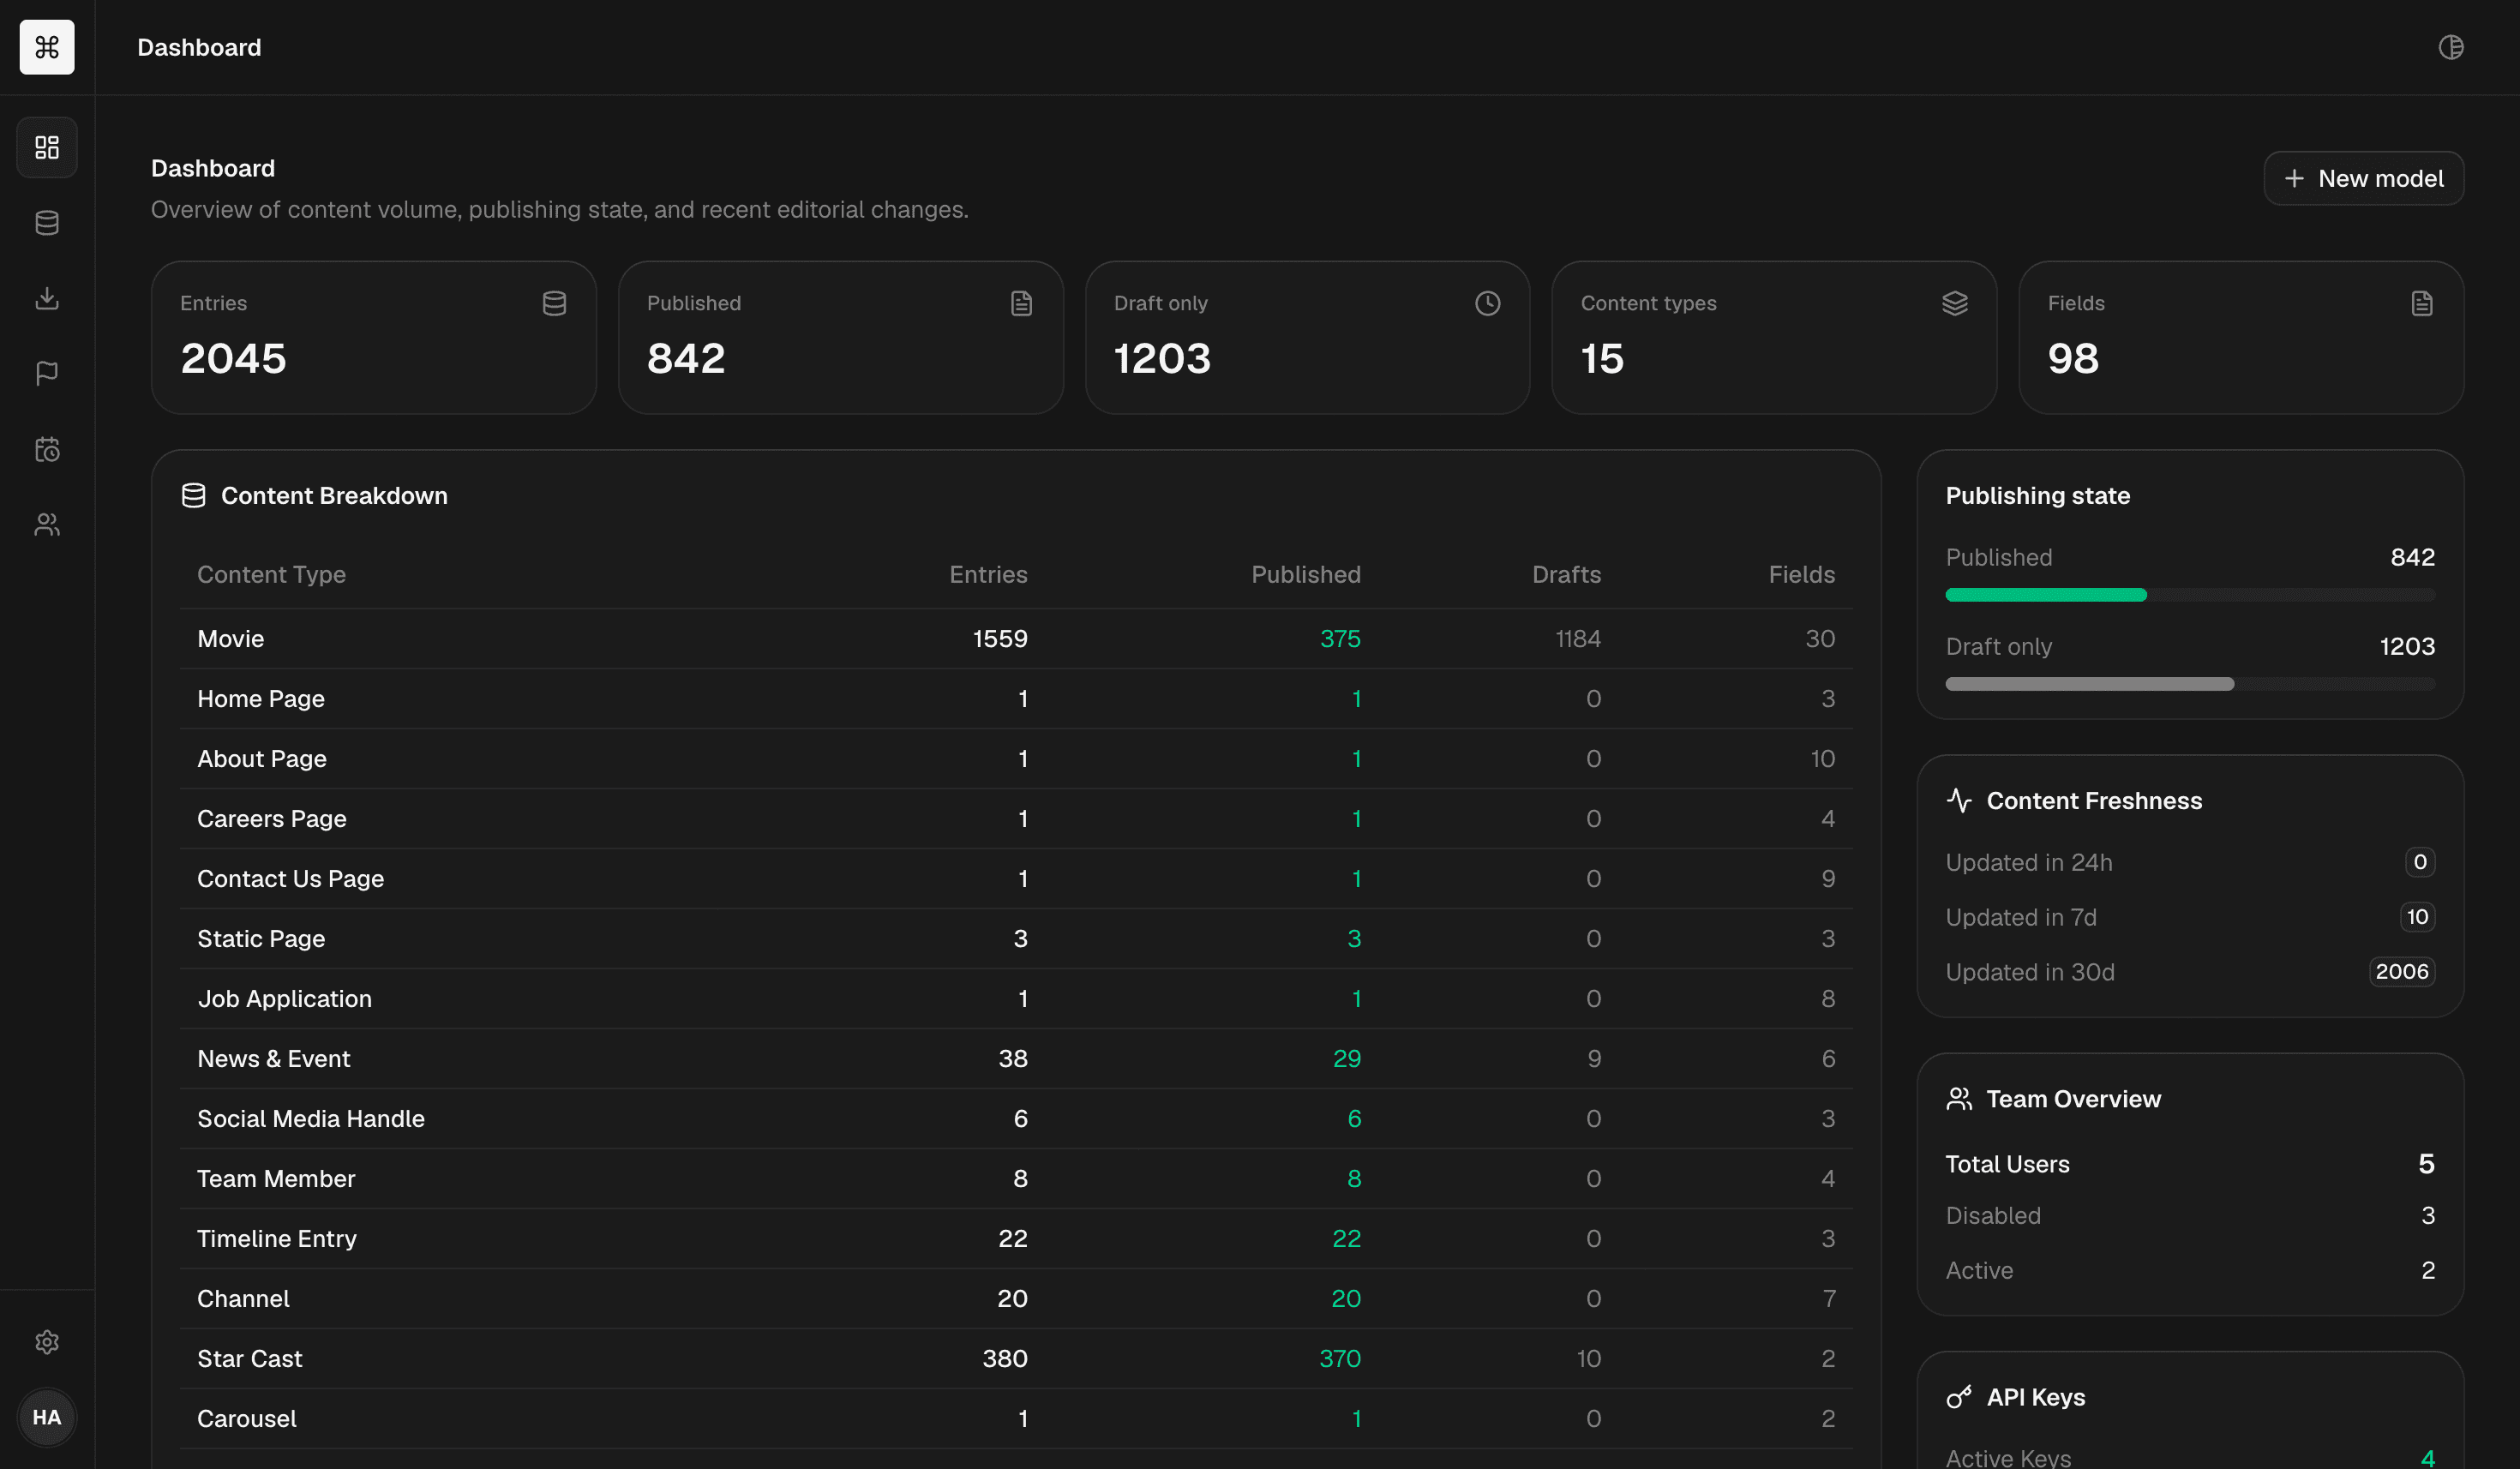Click the Dashboard title in top bar
The image size is (2520, 1469).
(x=199, y=47)
